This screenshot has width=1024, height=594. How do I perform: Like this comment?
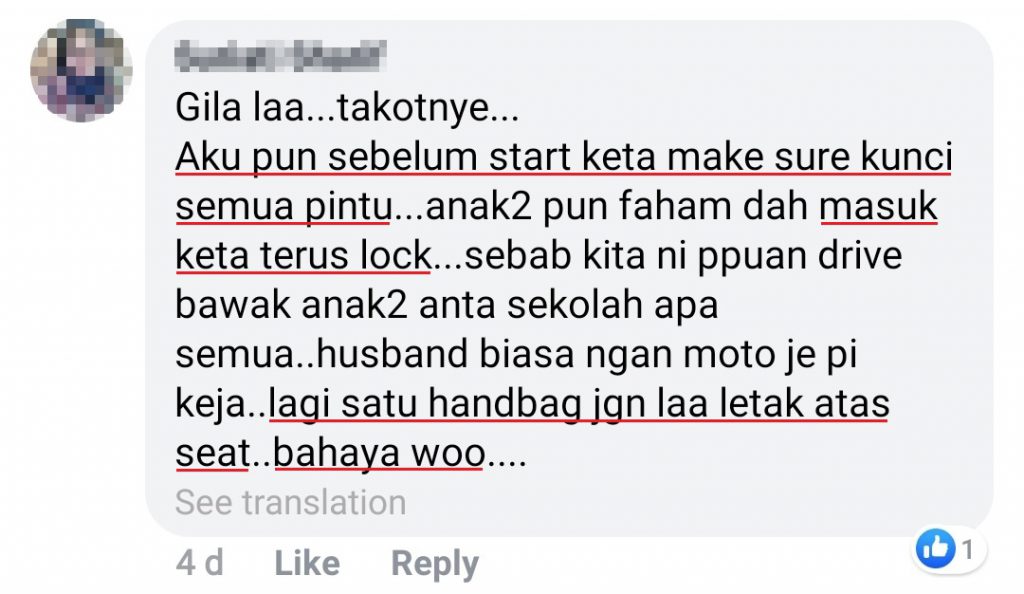point(307,563)
